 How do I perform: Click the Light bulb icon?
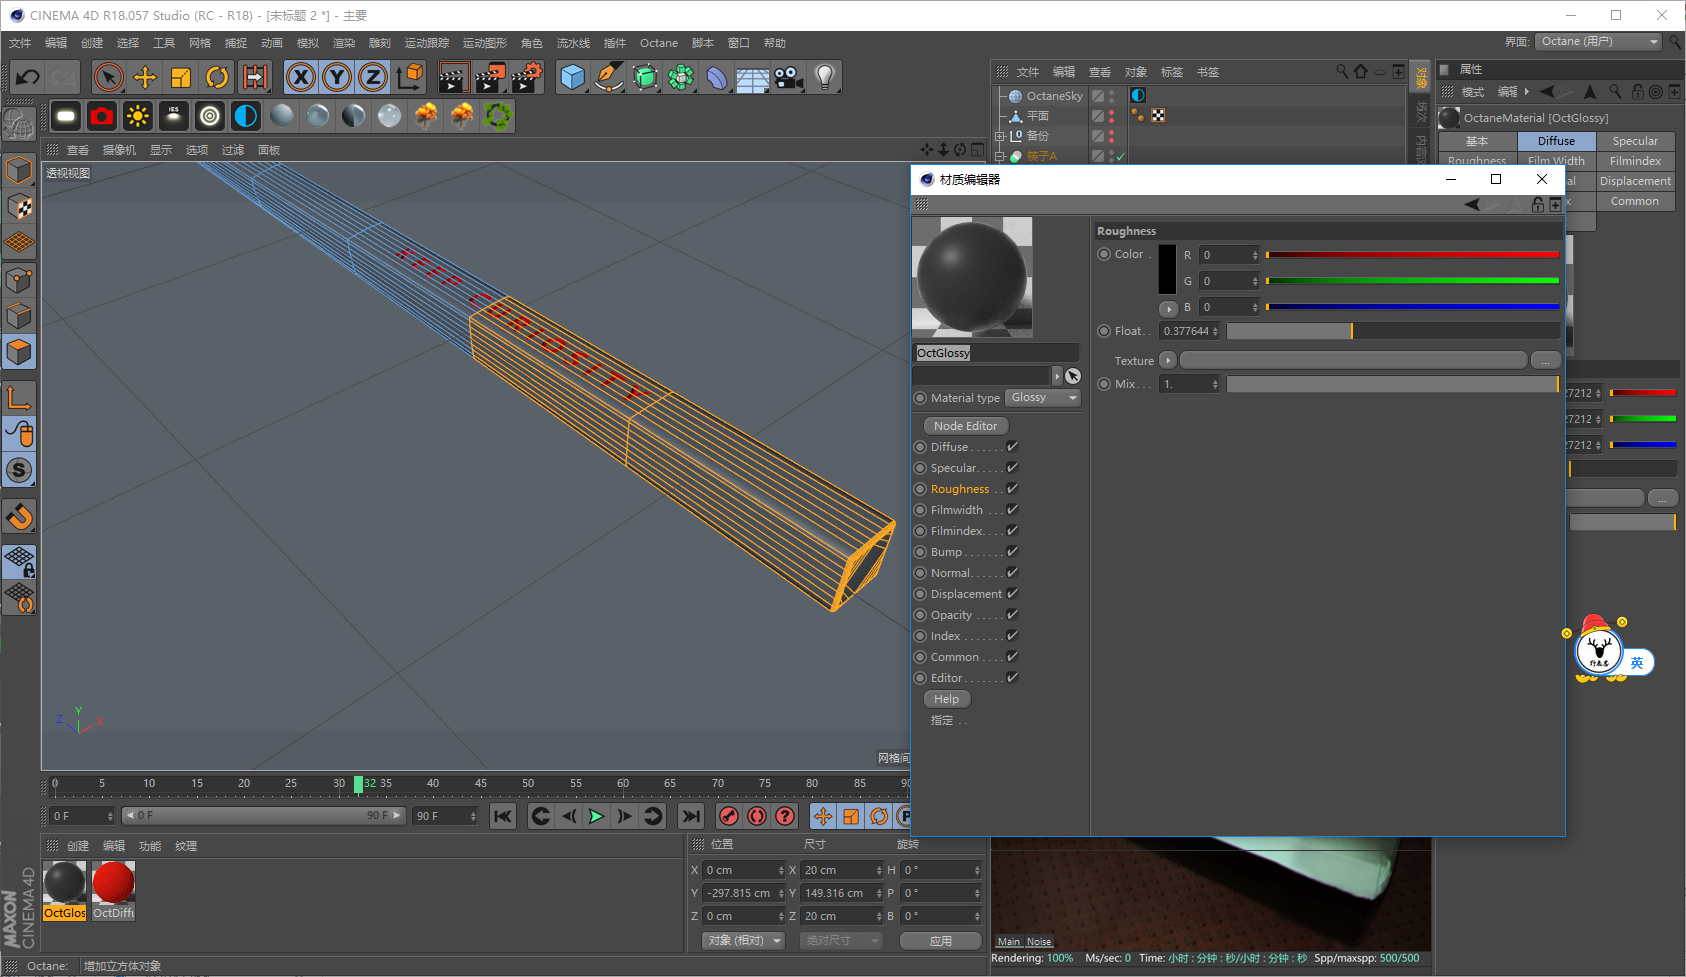(x=825, y=77)
